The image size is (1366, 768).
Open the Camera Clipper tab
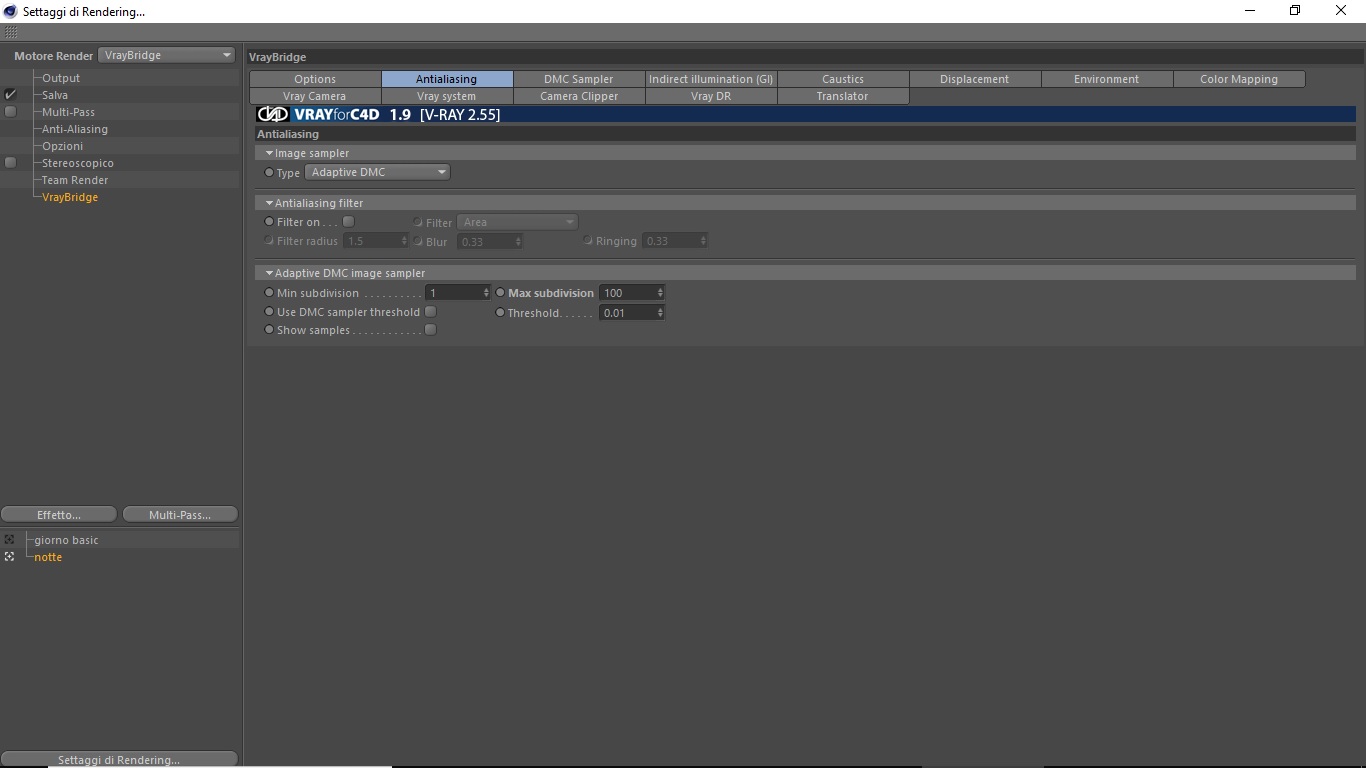pos(579,96)
